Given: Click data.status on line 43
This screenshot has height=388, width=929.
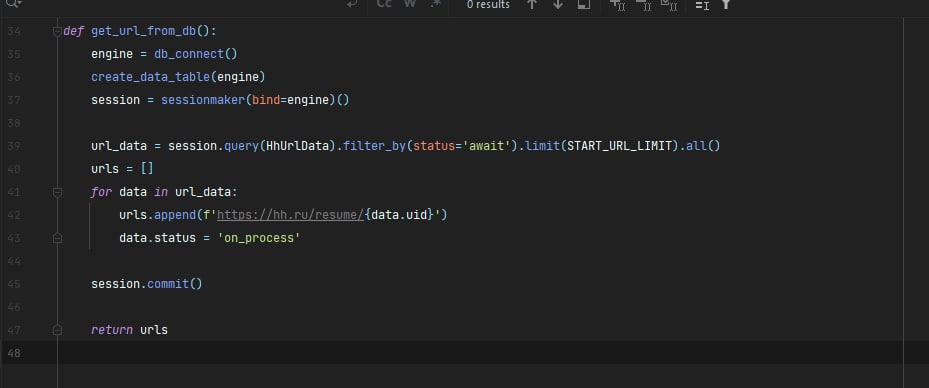Looking at the screenshot, I should pos(158,238).
